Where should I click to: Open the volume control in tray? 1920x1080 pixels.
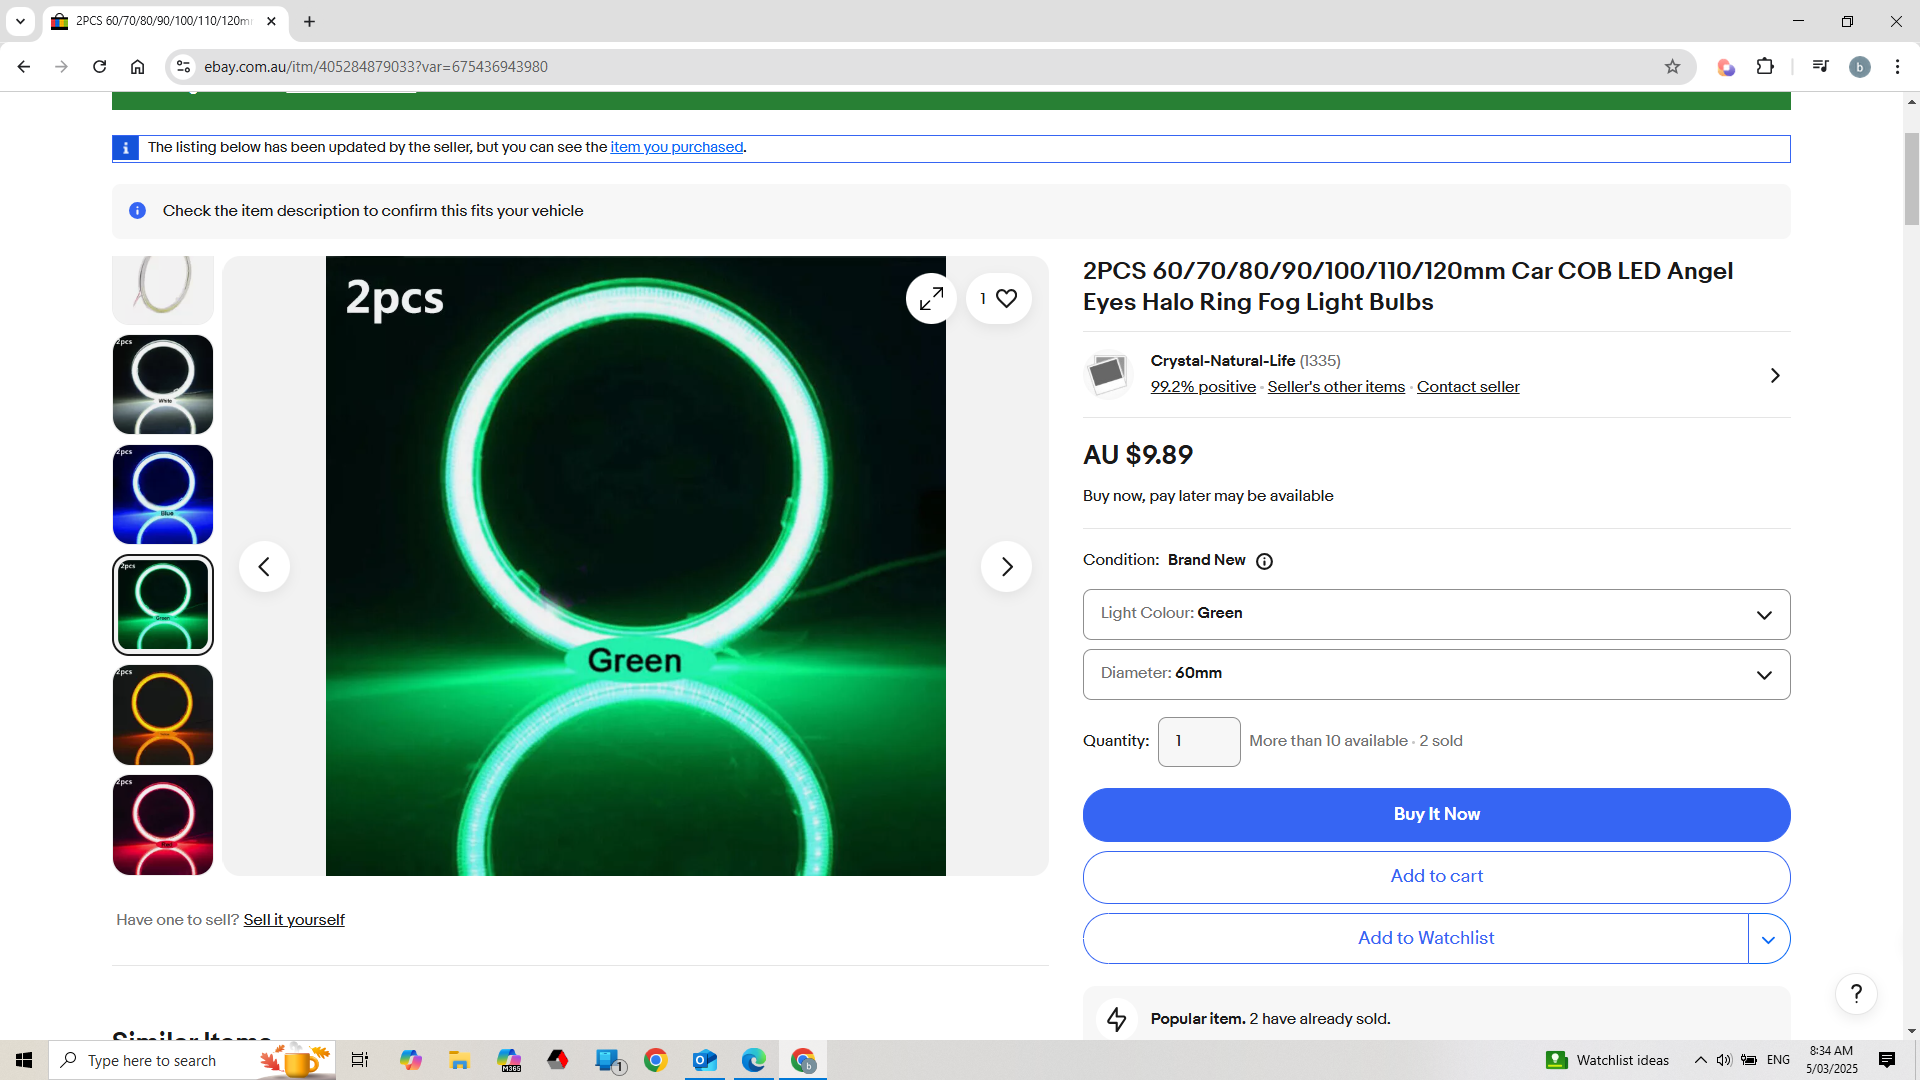tap(1724, 1060)
